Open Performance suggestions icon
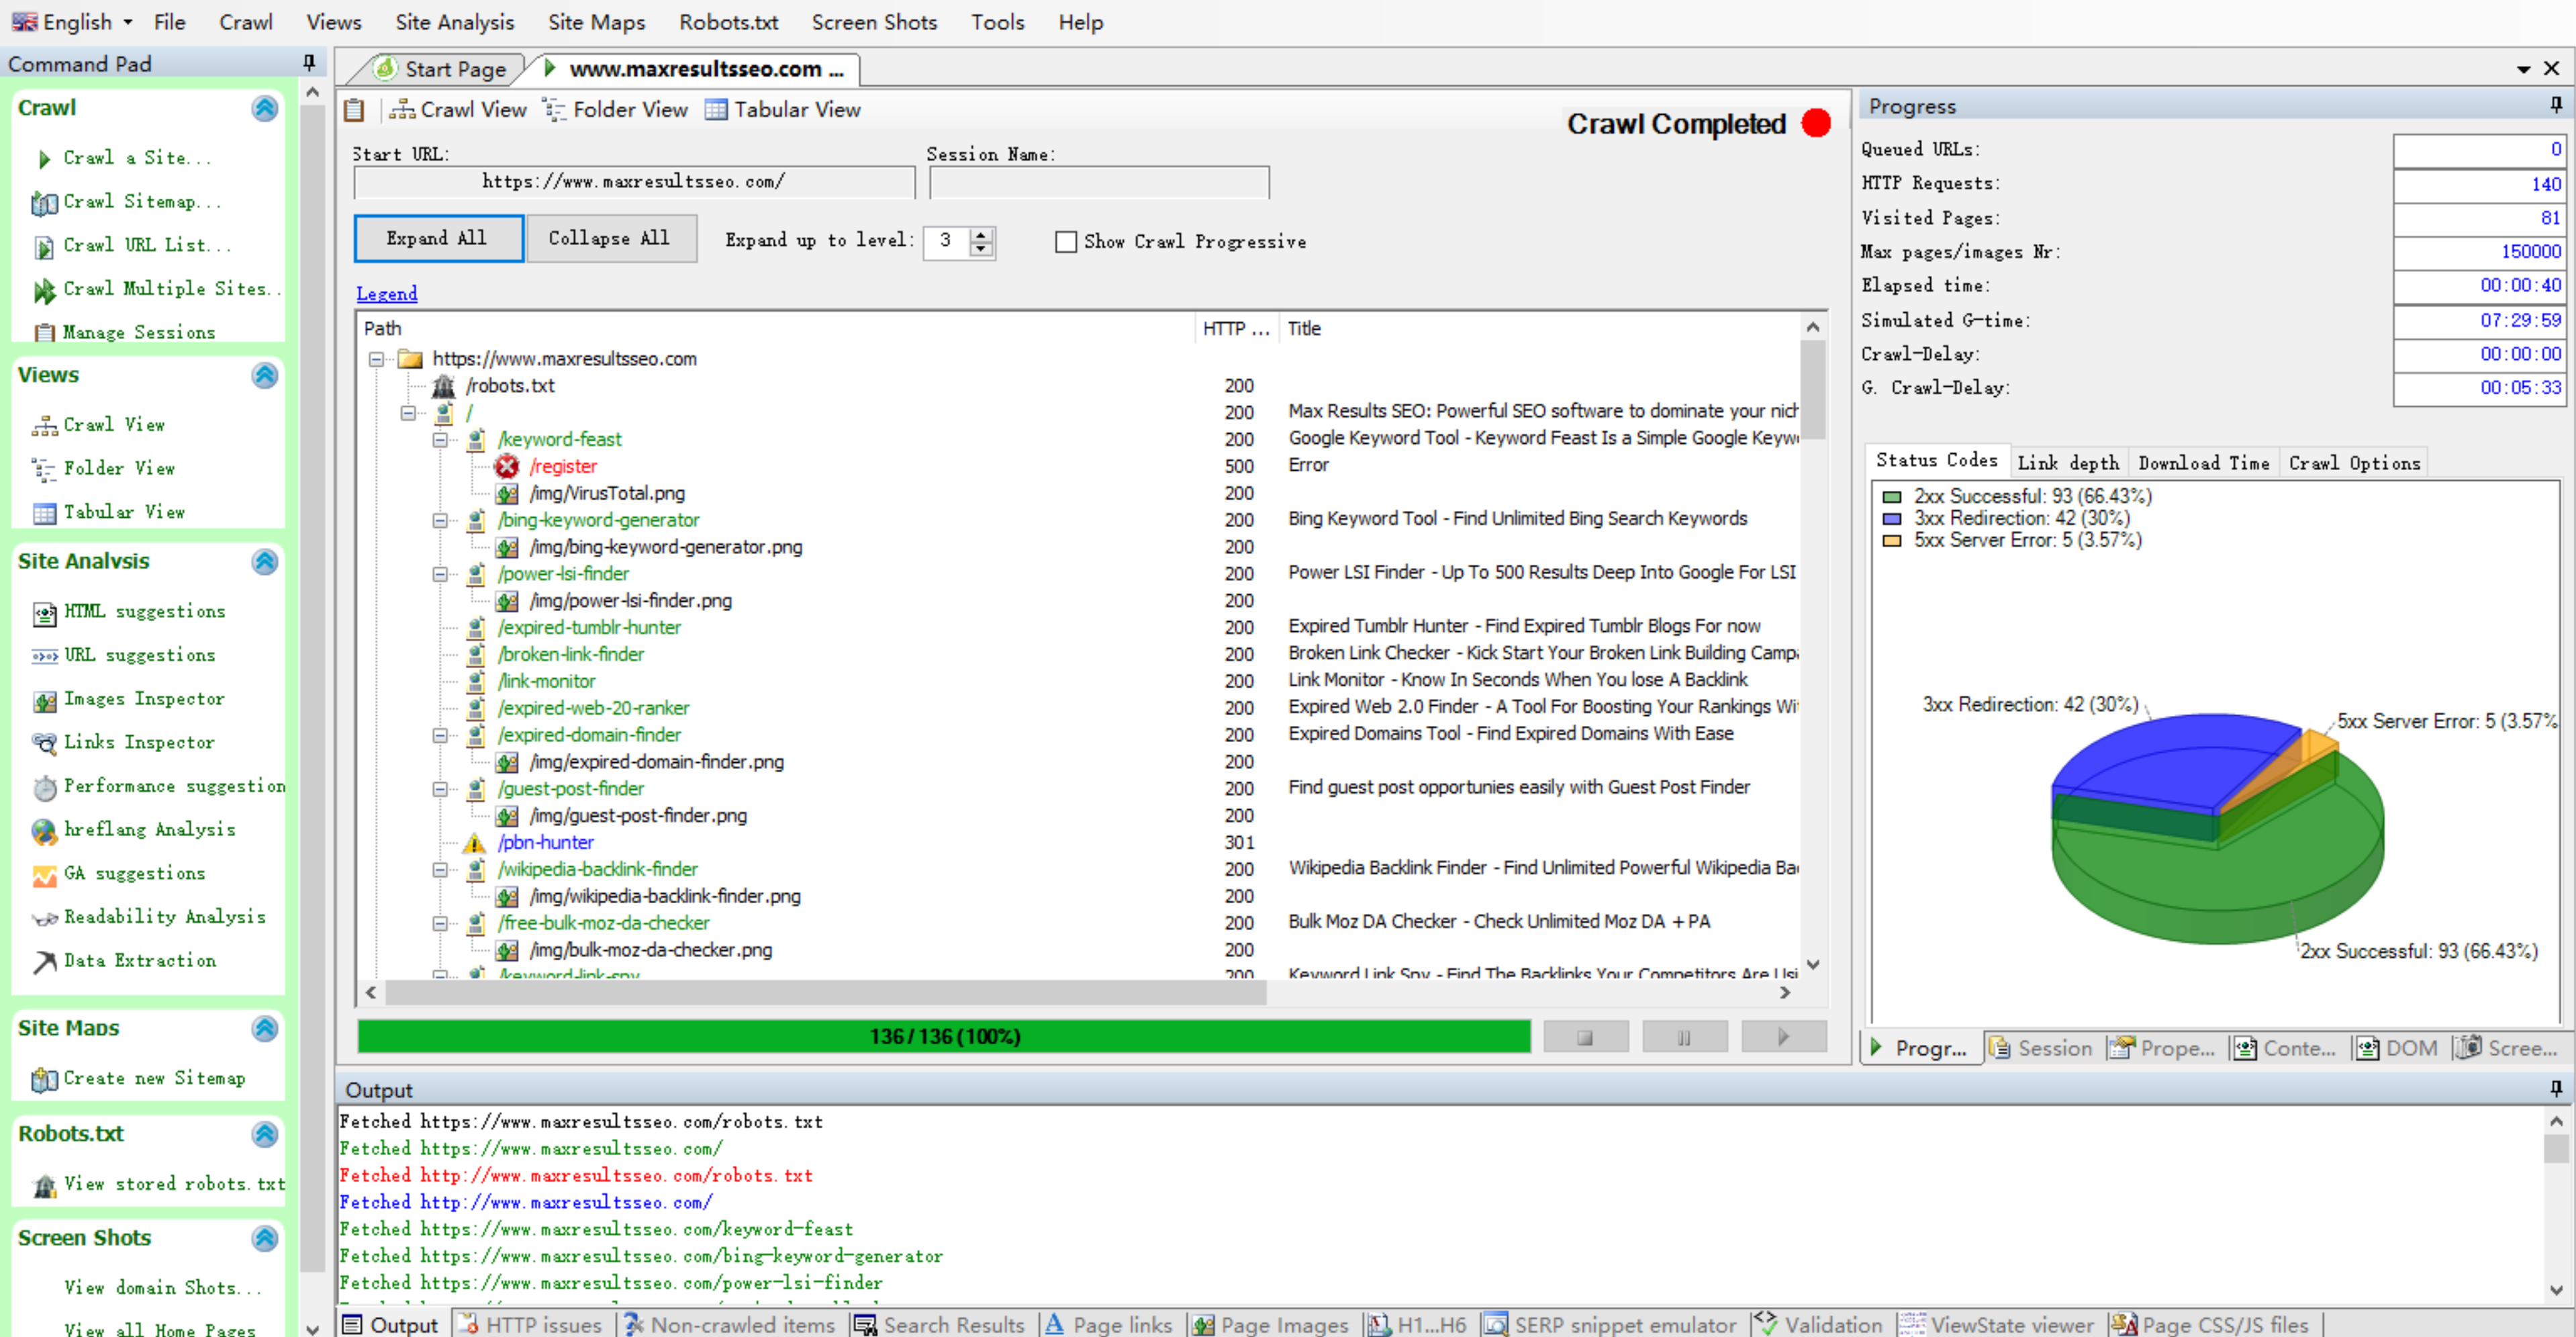Viewport: 2576px width, 1337px height. (x=44, y=788)
